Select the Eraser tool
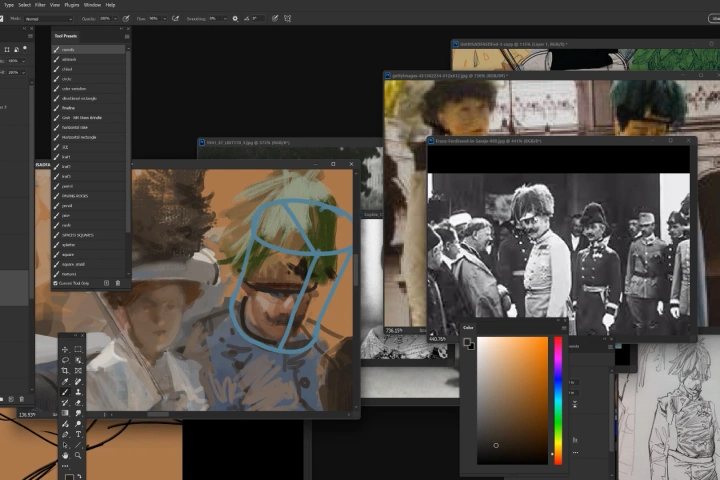 78,402
